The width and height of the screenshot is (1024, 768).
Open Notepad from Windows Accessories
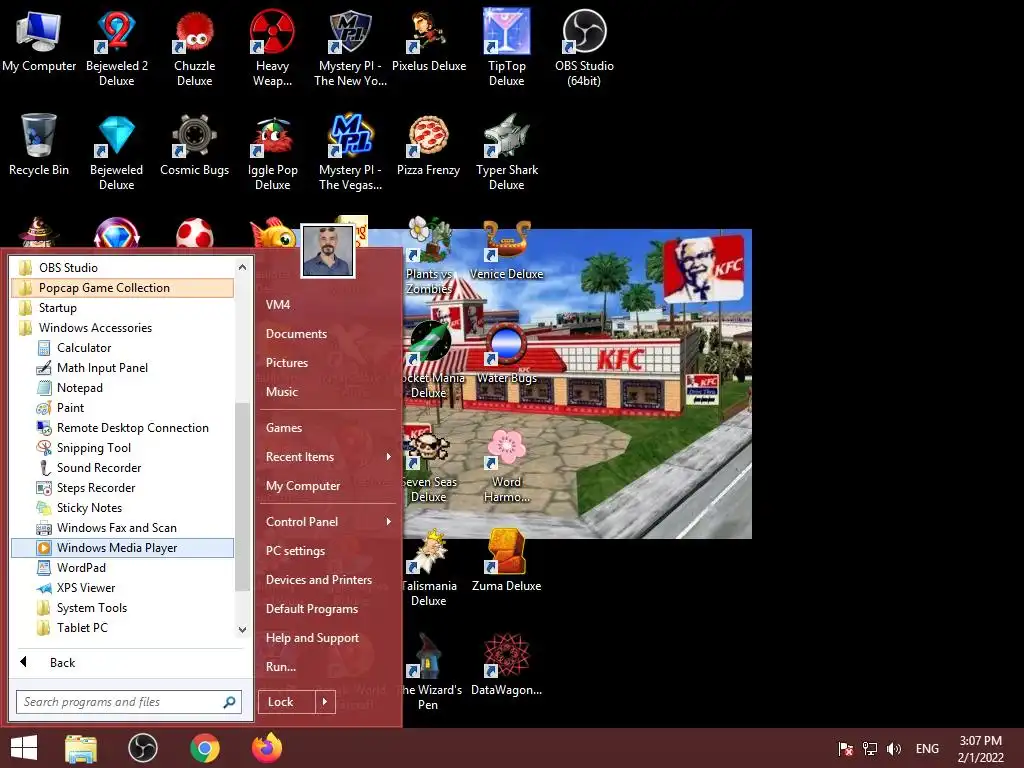pyautogui.click(x=122, y=388)
